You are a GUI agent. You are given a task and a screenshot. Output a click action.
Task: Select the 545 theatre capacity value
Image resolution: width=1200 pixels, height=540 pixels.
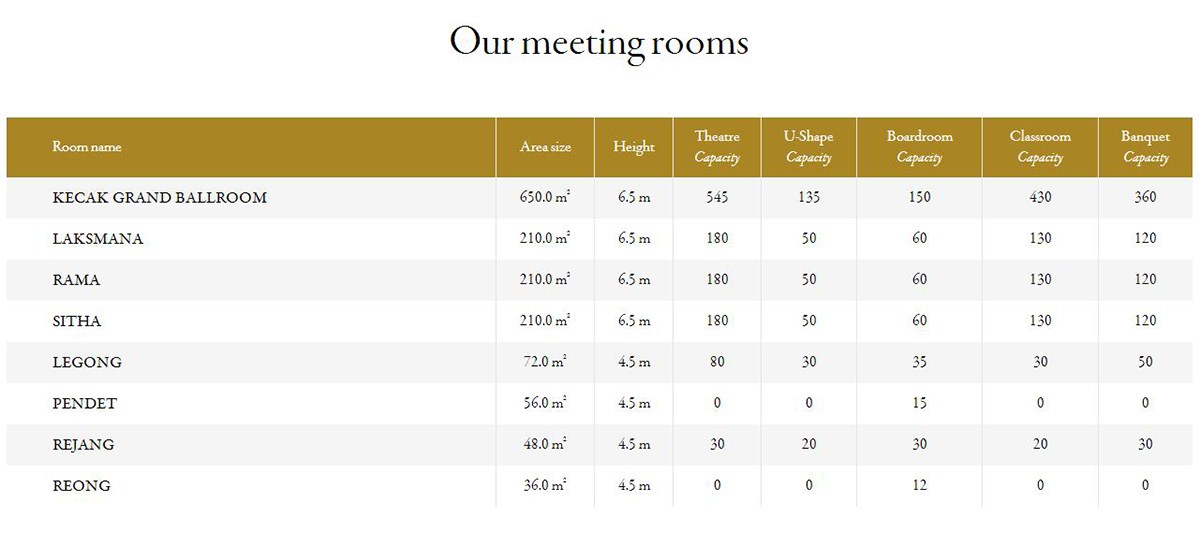coord(717,198)
